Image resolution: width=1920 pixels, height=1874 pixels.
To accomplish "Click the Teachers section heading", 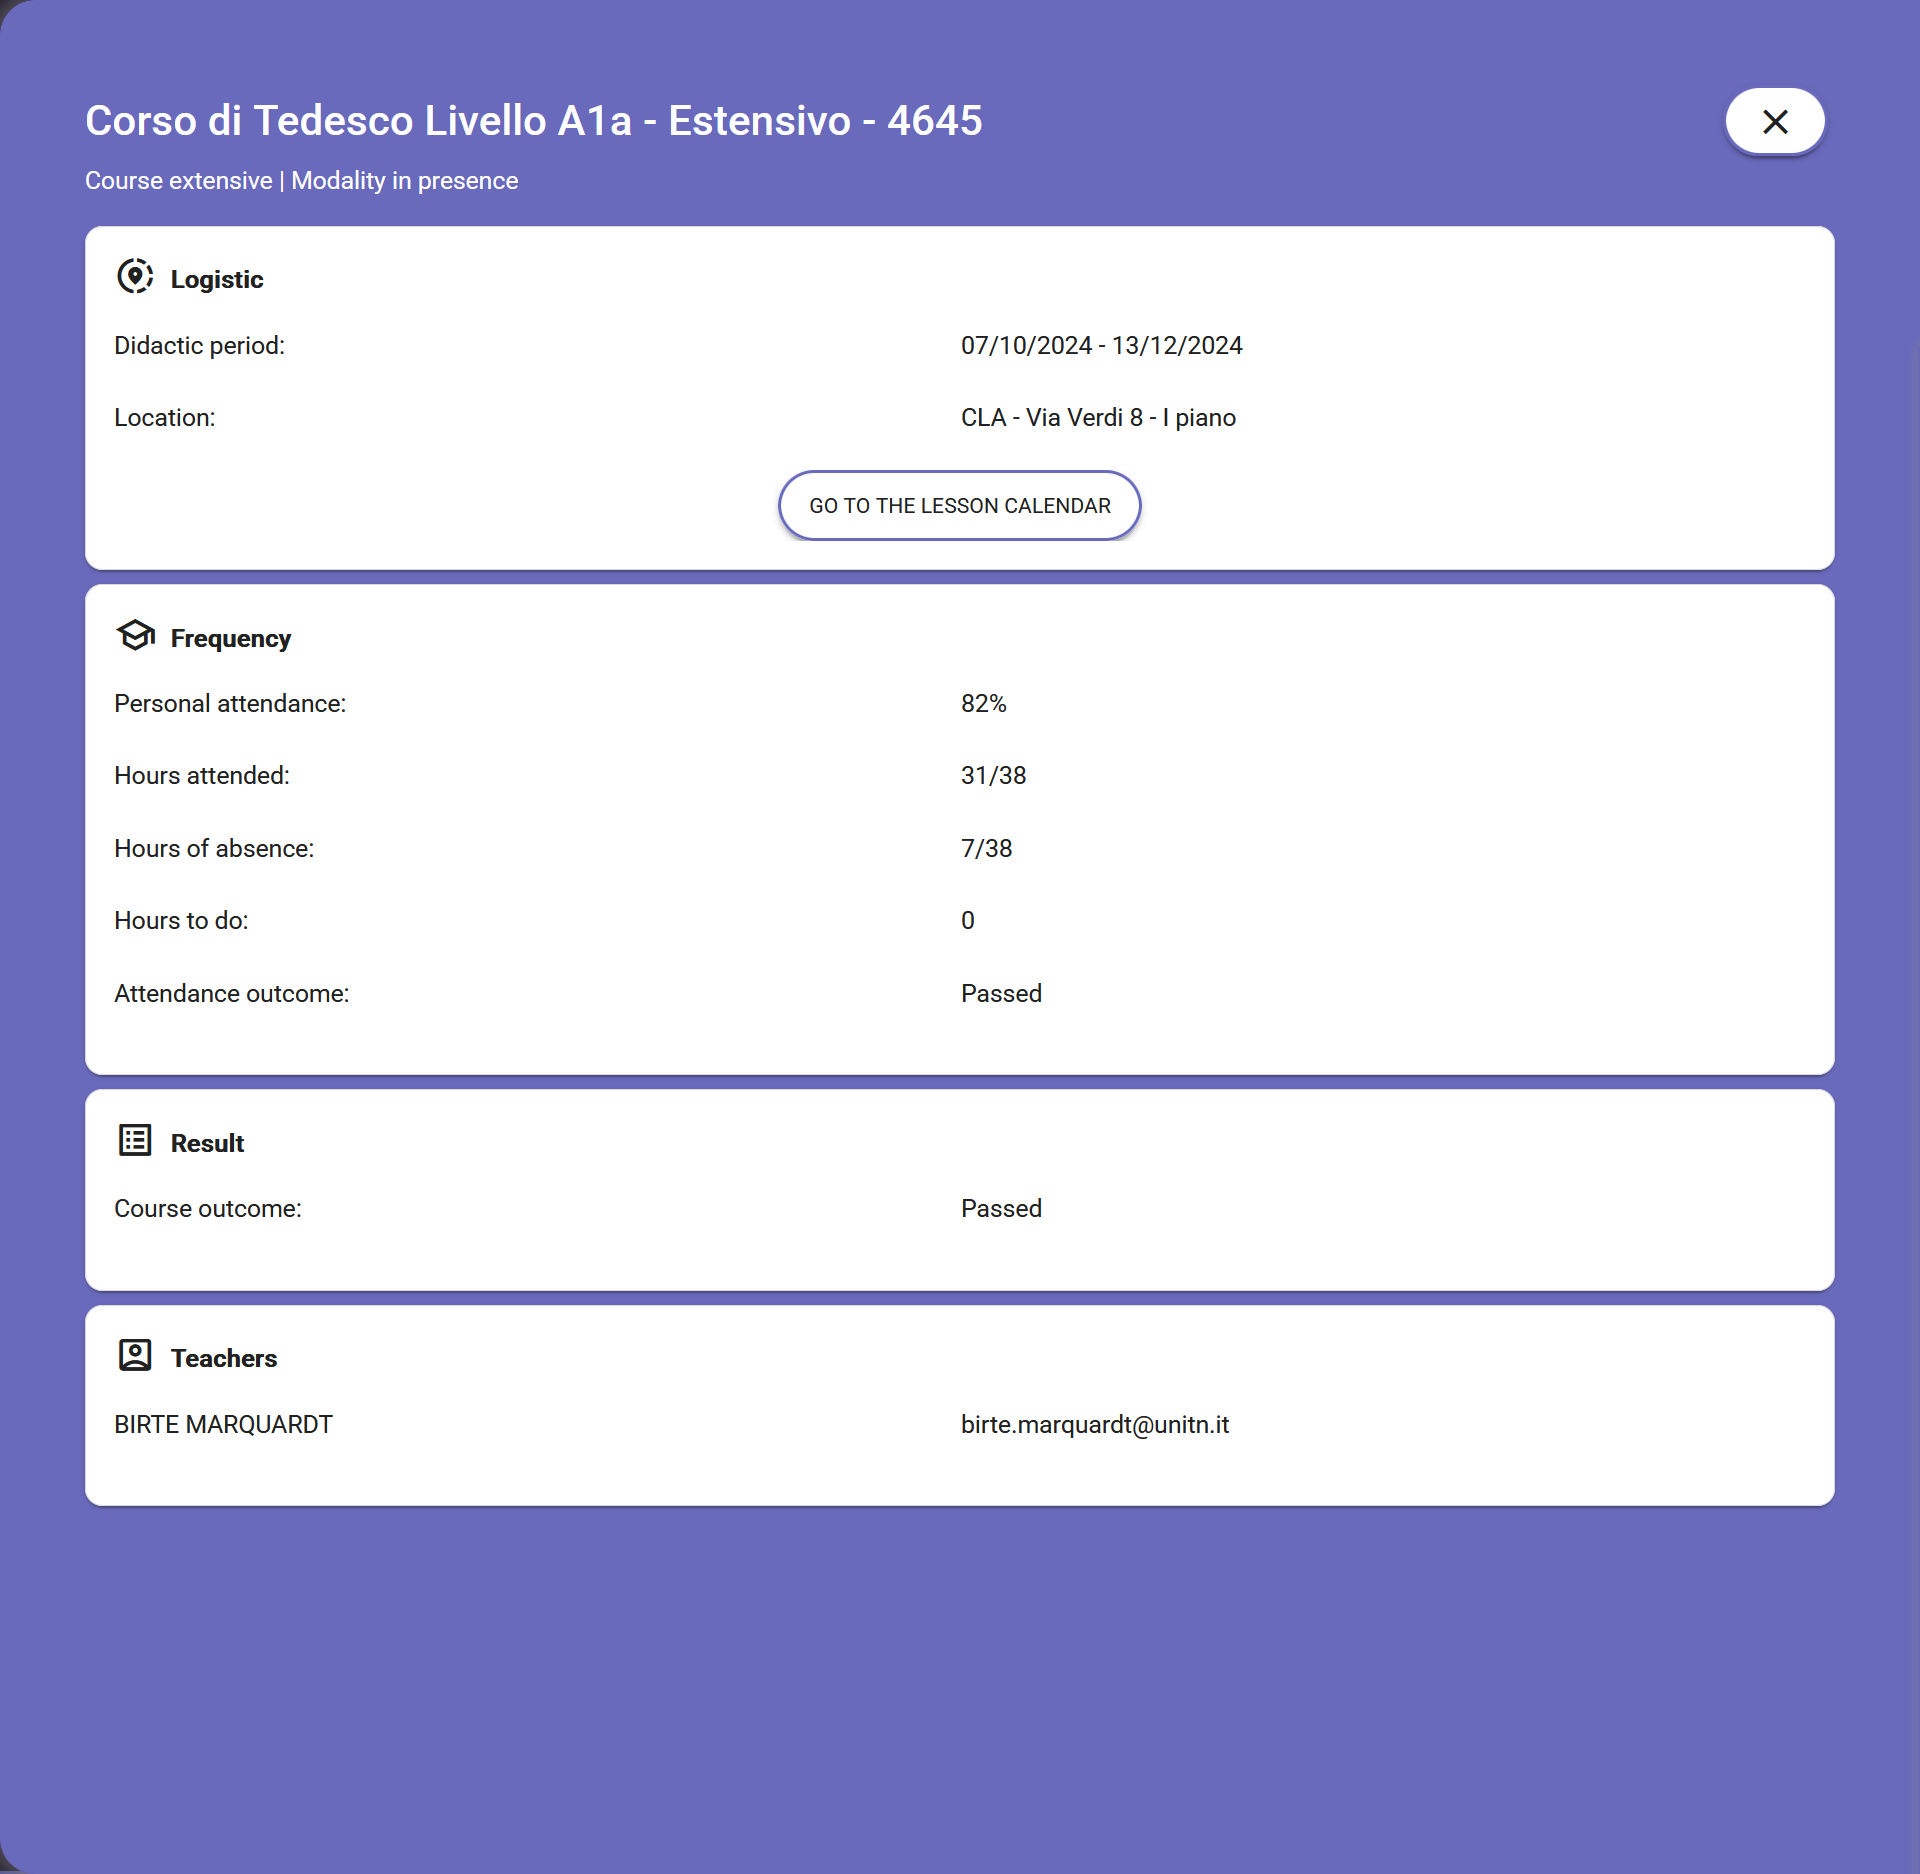I will pyautogui.click(x=223, y=1358).
